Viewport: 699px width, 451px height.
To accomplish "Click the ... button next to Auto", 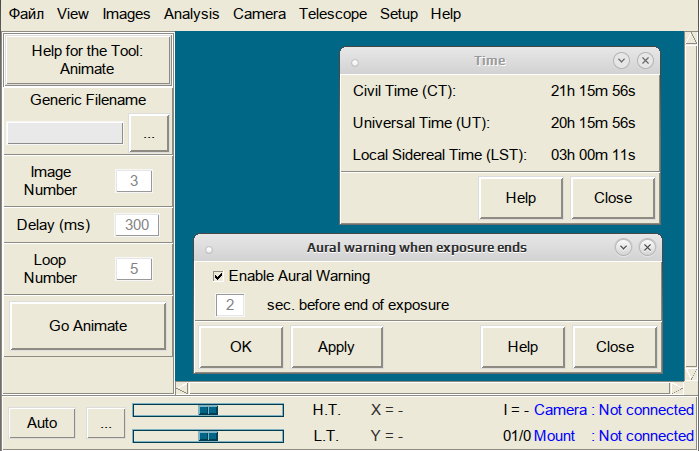I will [106, 422].
